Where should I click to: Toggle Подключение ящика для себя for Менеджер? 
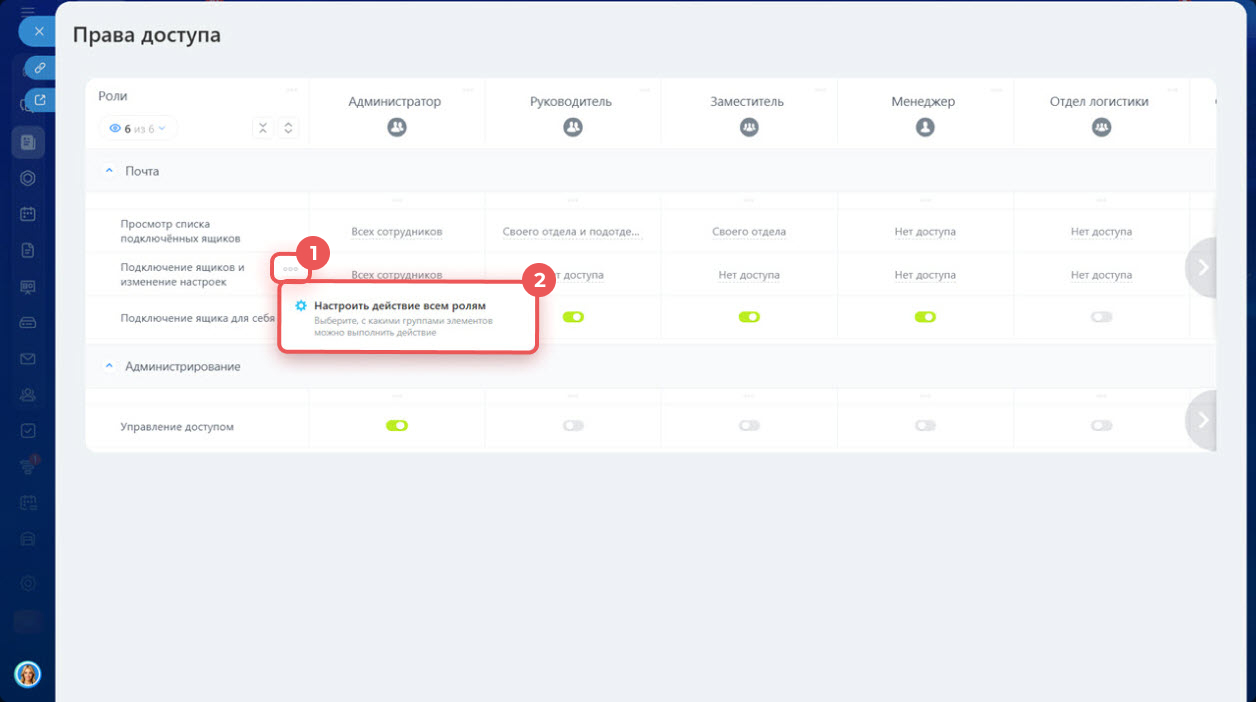click(x=925, y=317)
